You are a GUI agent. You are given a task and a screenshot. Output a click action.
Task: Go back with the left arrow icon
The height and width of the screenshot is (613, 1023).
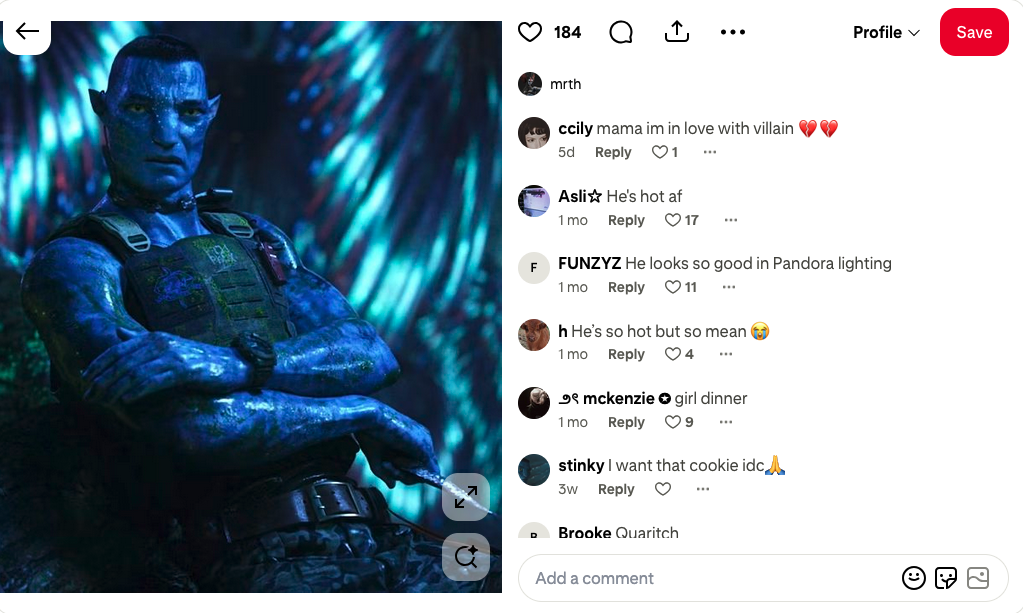tap(27, 31)
